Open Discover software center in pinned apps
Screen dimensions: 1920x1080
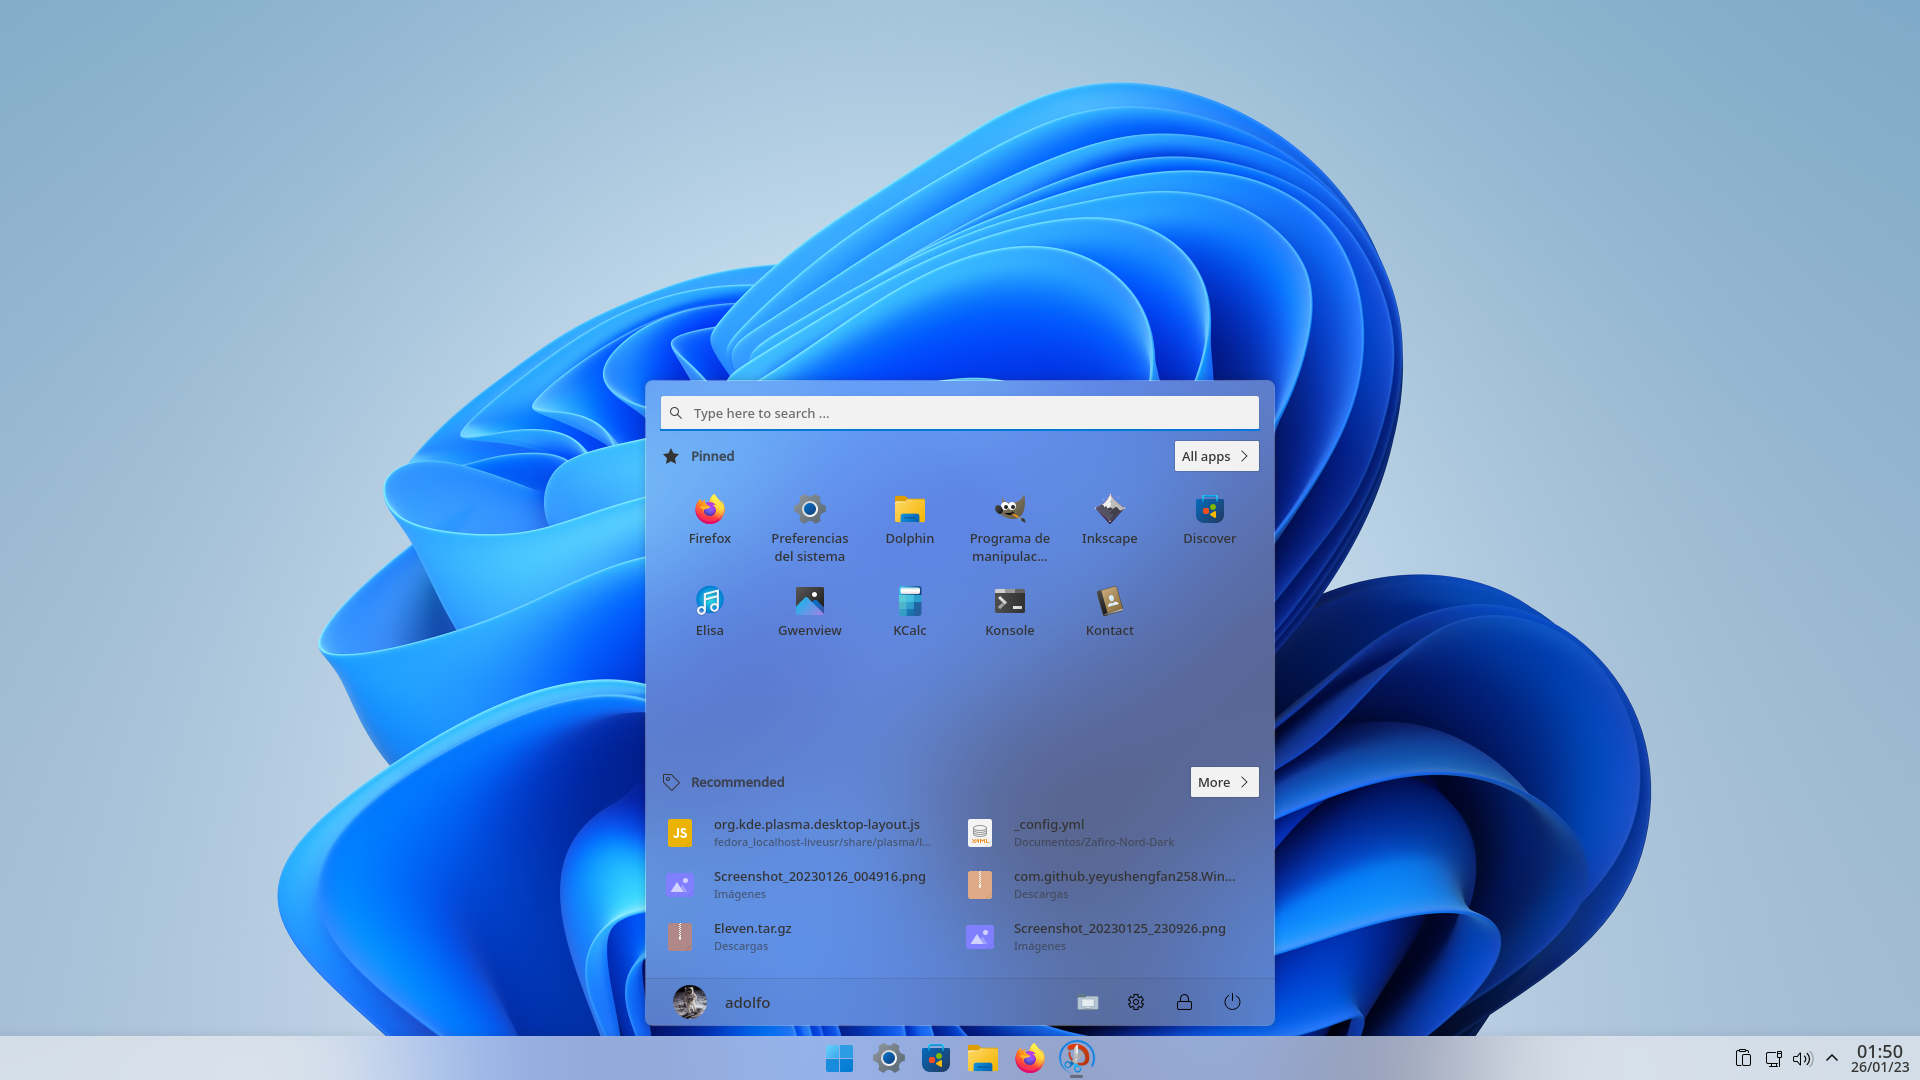(x=1209, y=519)
